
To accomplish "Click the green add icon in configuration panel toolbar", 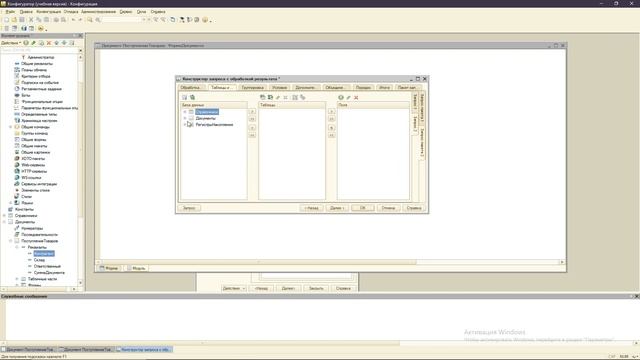I will (26, 43).
